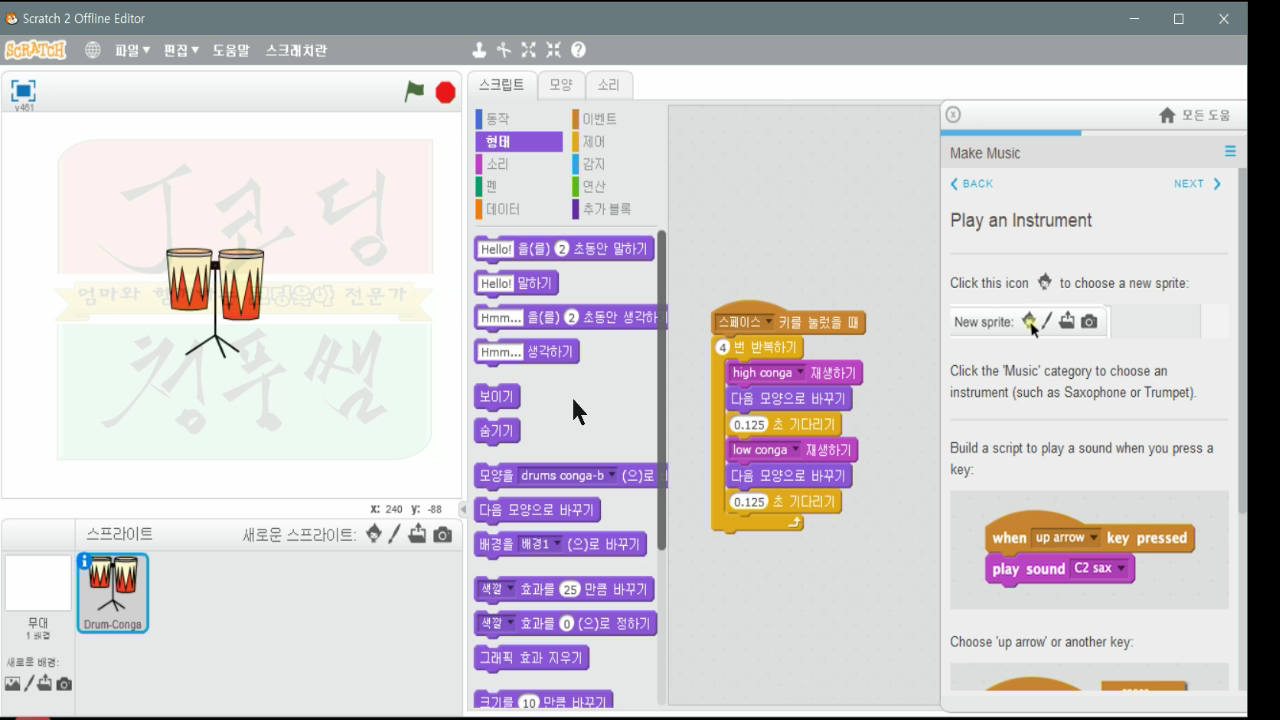The image size is (1280, 720).
Task: Open the 파일 menu
Action: [132, 50]
